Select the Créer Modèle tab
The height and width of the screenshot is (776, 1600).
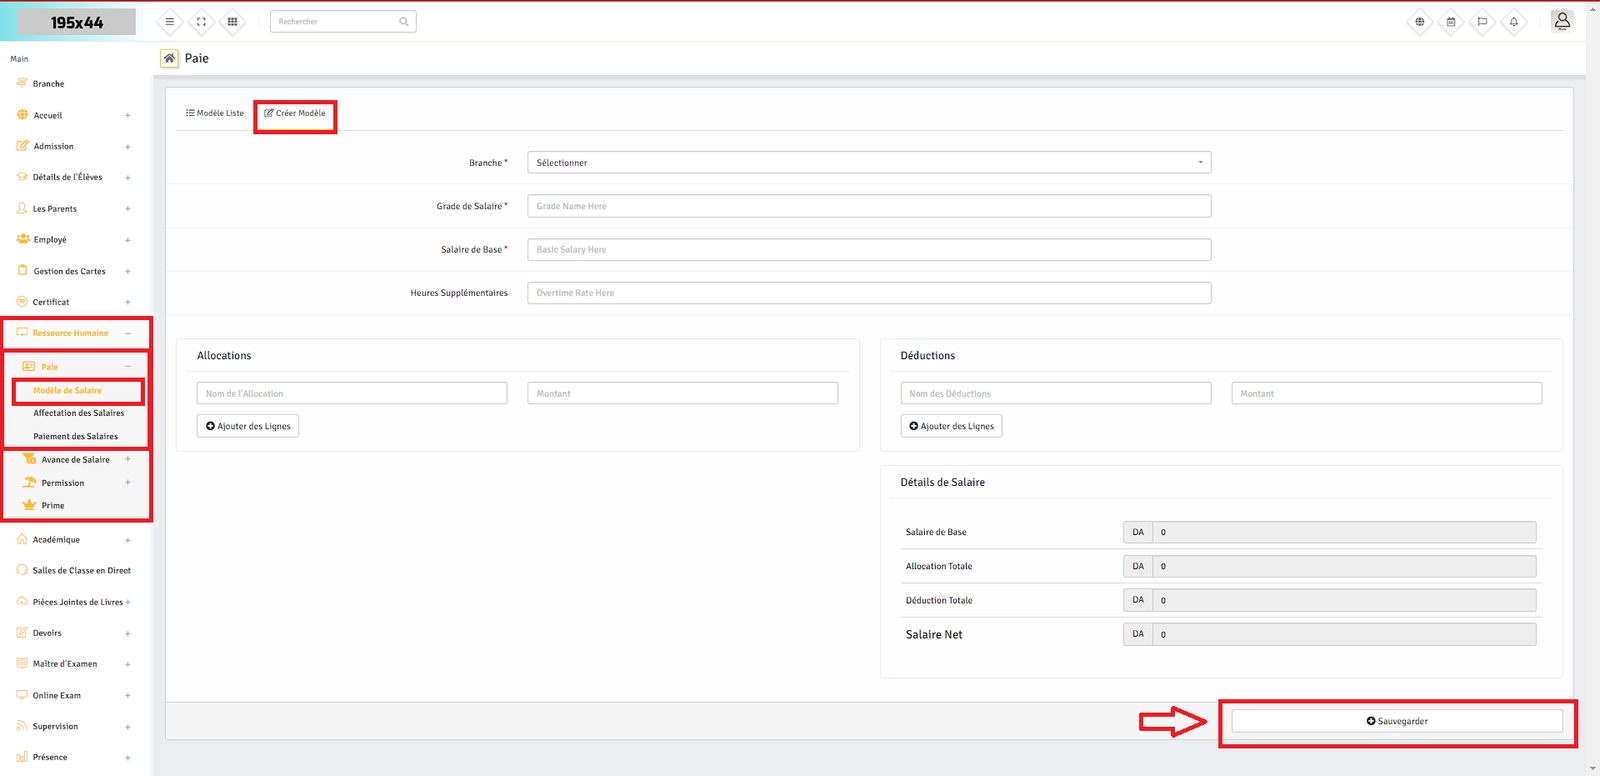click(295, 113)
